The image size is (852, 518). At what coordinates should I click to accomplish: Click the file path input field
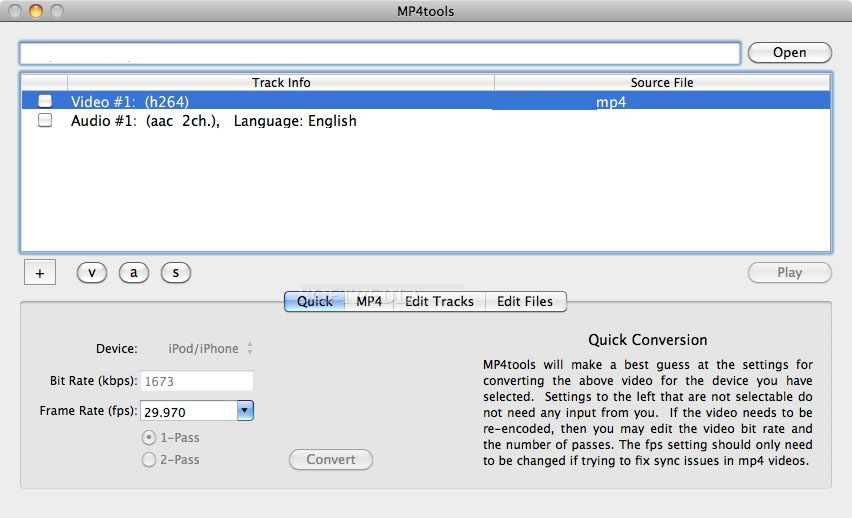(380, 53)
